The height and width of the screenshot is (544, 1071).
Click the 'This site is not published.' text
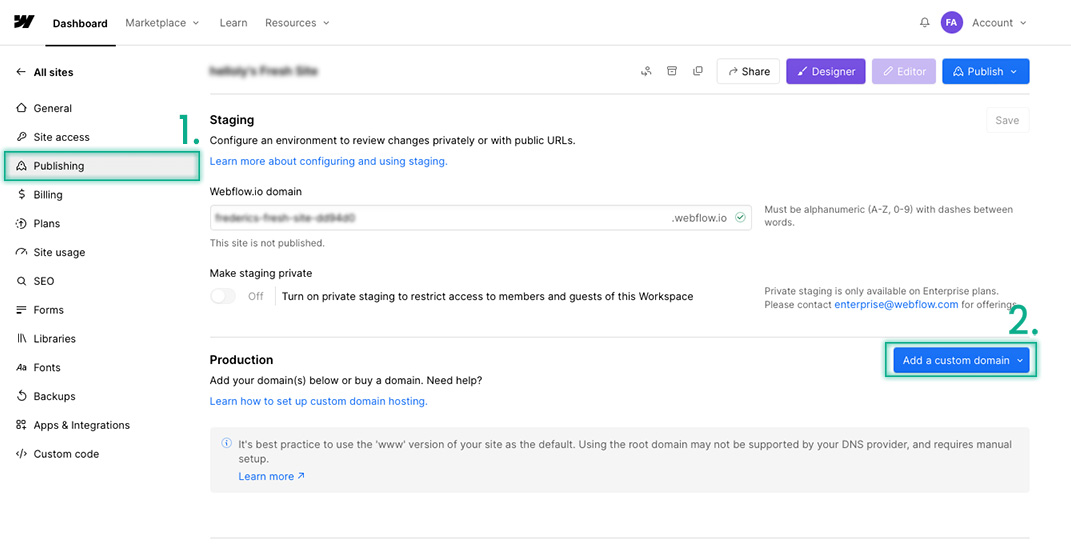click(x=267, y=243)
